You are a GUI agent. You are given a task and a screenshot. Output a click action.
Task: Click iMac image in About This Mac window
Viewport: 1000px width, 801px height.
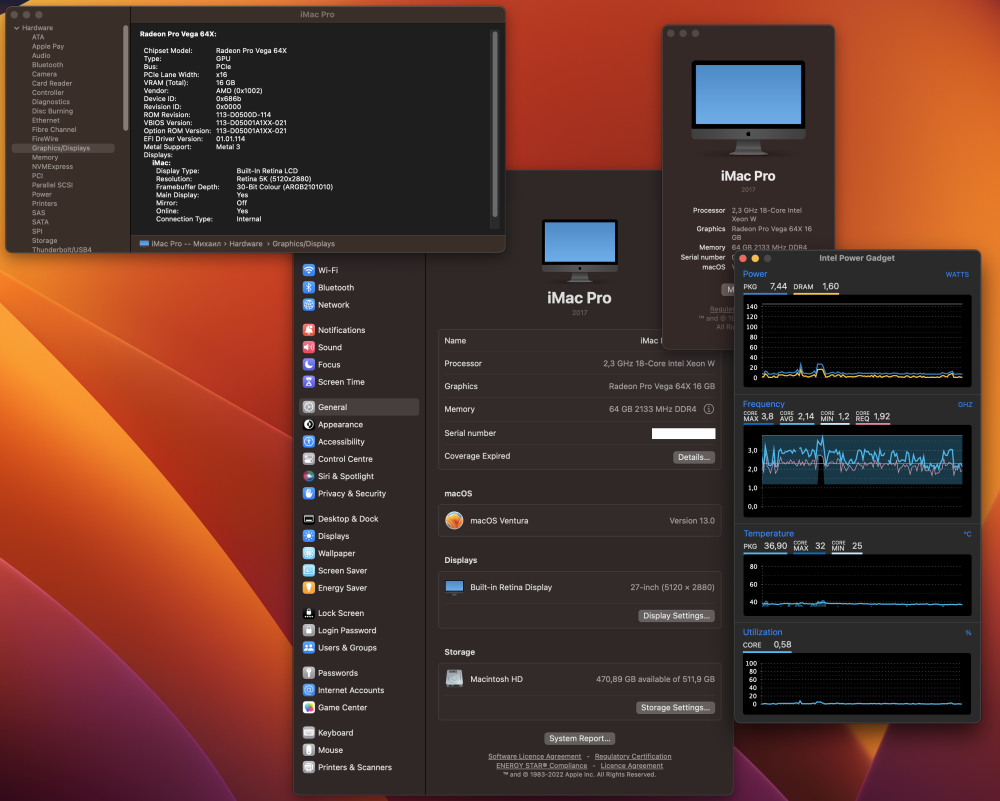[x=748, y=108]
